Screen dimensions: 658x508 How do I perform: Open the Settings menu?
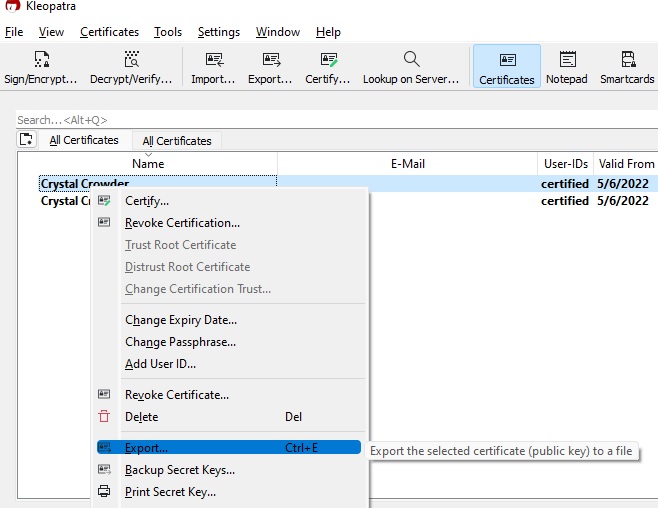coord(219,32)
